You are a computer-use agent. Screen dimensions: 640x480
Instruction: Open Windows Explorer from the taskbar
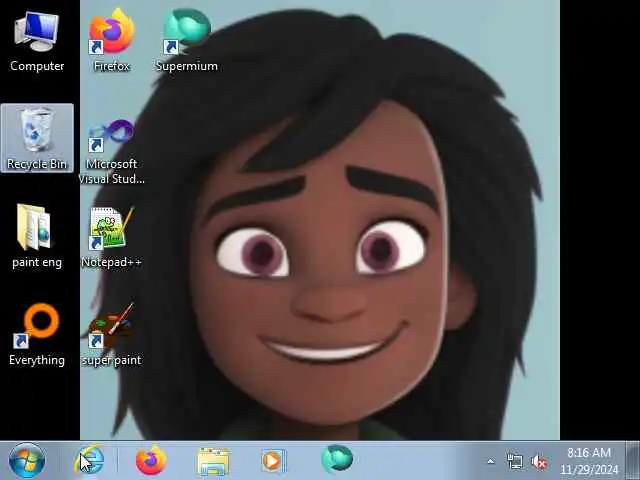pos(213,461)
